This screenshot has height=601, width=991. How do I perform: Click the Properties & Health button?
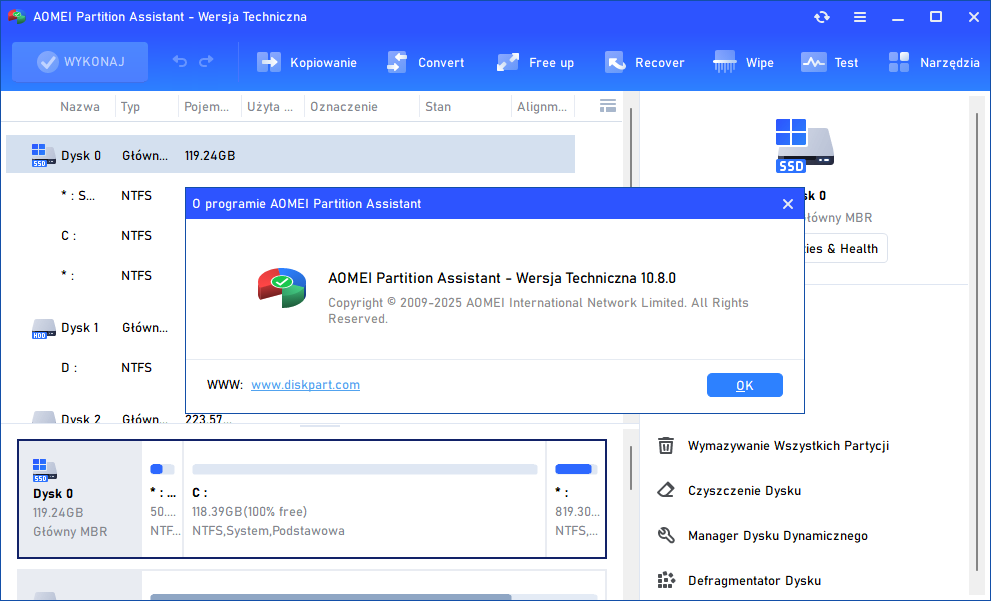click(x=846, y=248)
